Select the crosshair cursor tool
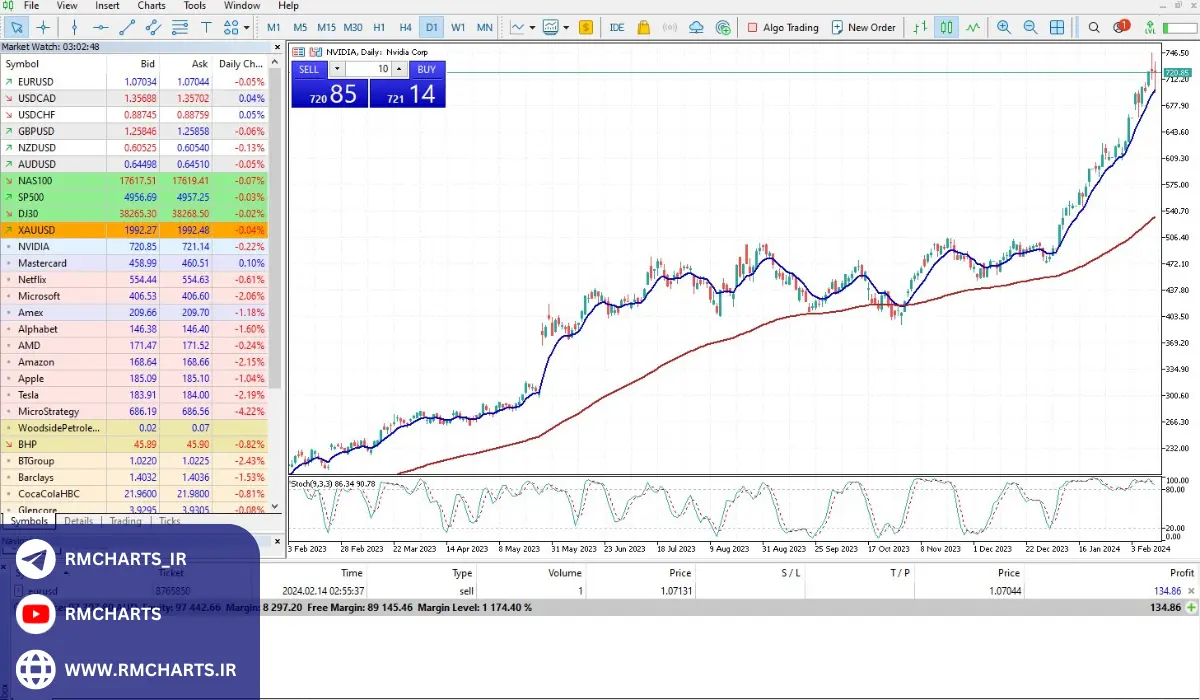The width and height of the screenshot is (1200, 700). (44, 28)
